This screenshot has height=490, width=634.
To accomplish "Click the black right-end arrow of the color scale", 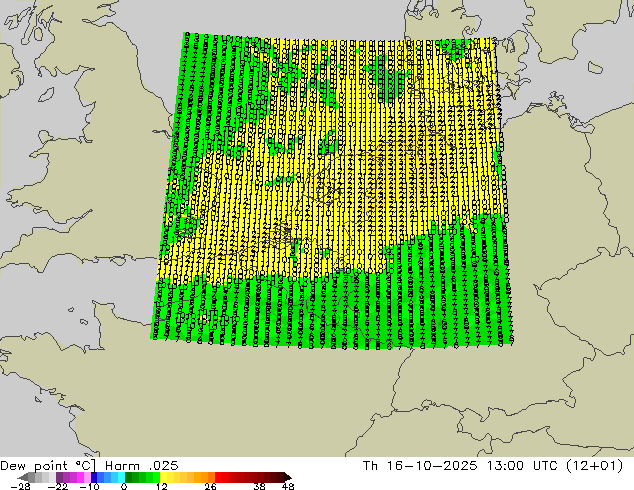I will pos(288,477).
